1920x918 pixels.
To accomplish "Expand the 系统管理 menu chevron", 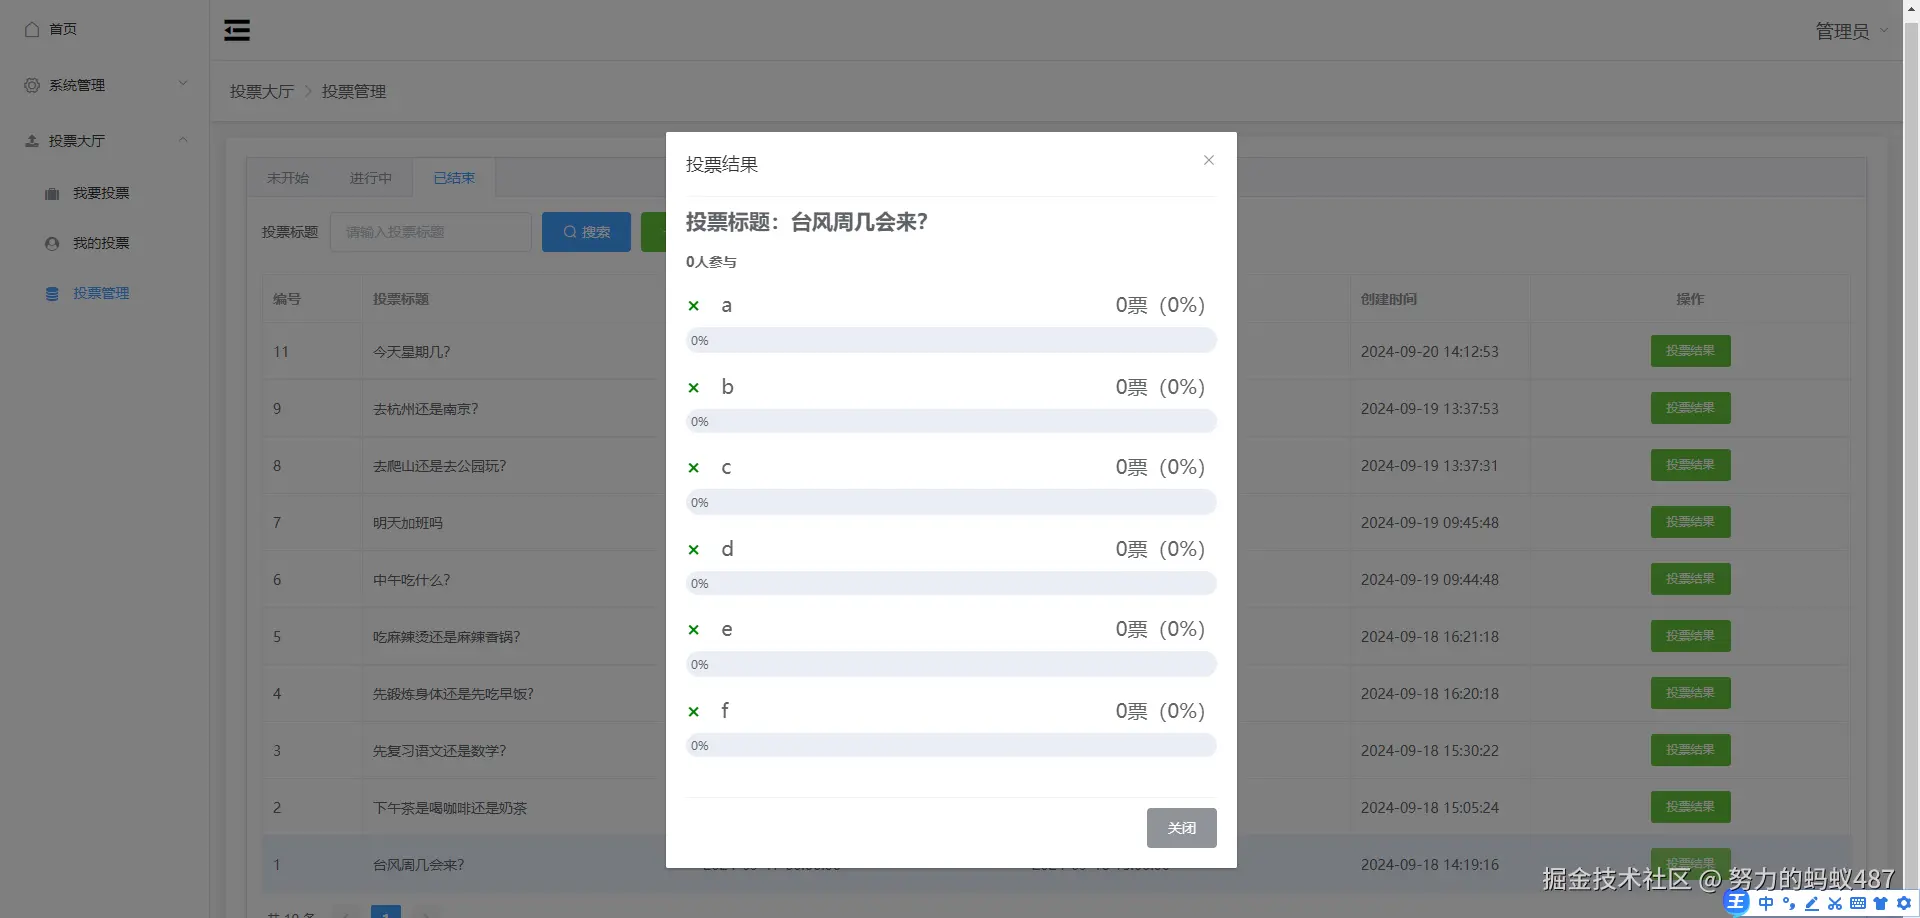I will click(183, 83).
